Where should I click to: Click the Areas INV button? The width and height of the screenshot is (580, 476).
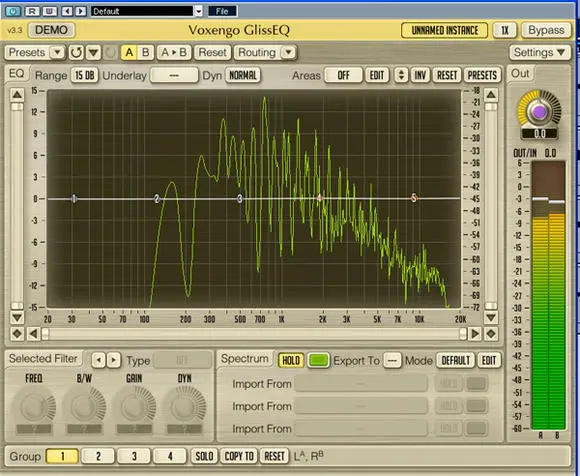tap(420, 75)
